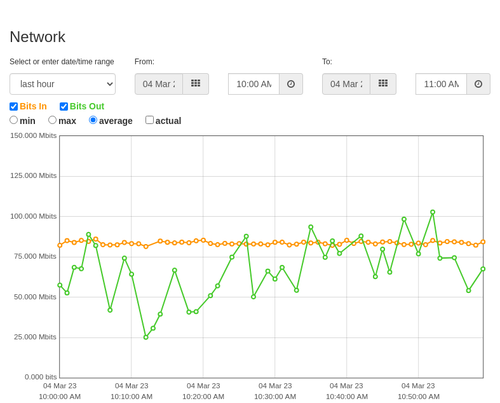Image resolution: width=500 pixels, height=403 pixels.
Task: Click the 100.000 Mbits axis label
Action: 33,216
